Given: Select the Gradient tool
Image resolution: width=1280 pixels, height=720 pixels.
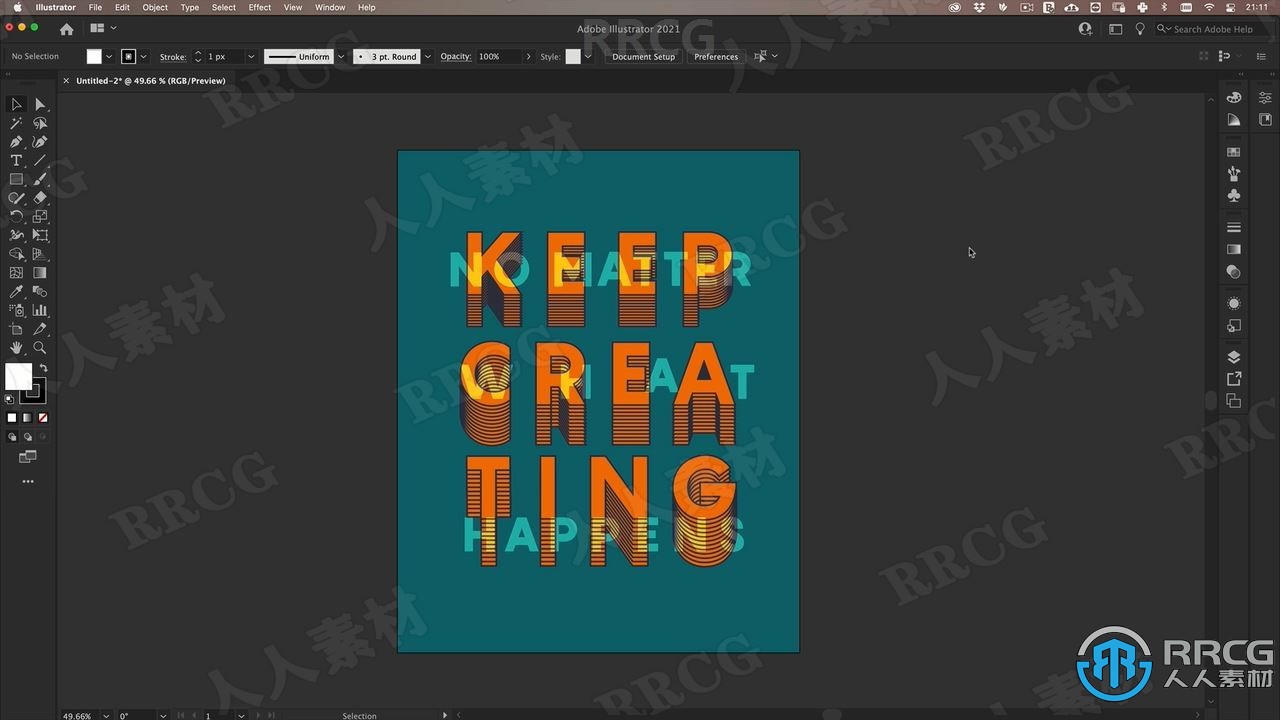Looking at the screenshot, I should tap(40, 272).
